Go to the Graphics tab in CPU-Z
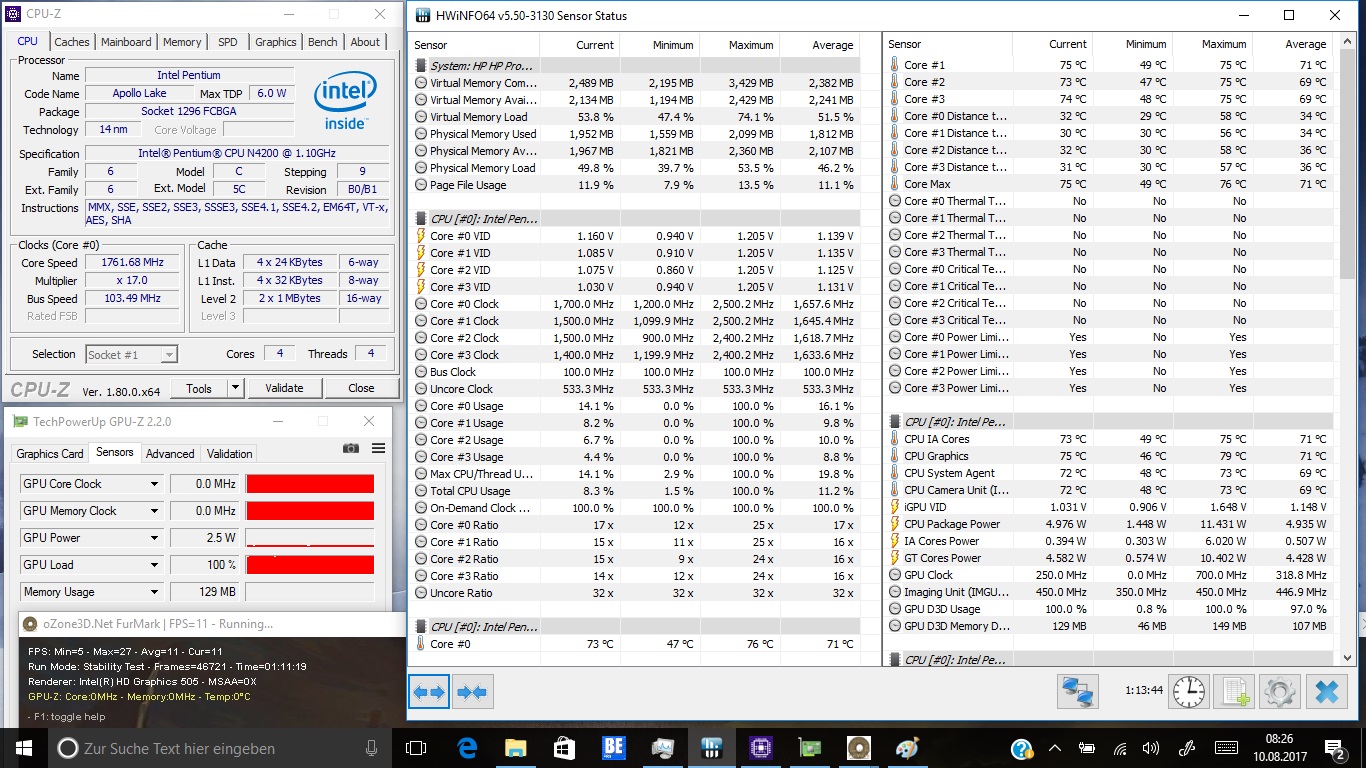The width and height of the screenshot is (1366, 768). tap(276, 42)
